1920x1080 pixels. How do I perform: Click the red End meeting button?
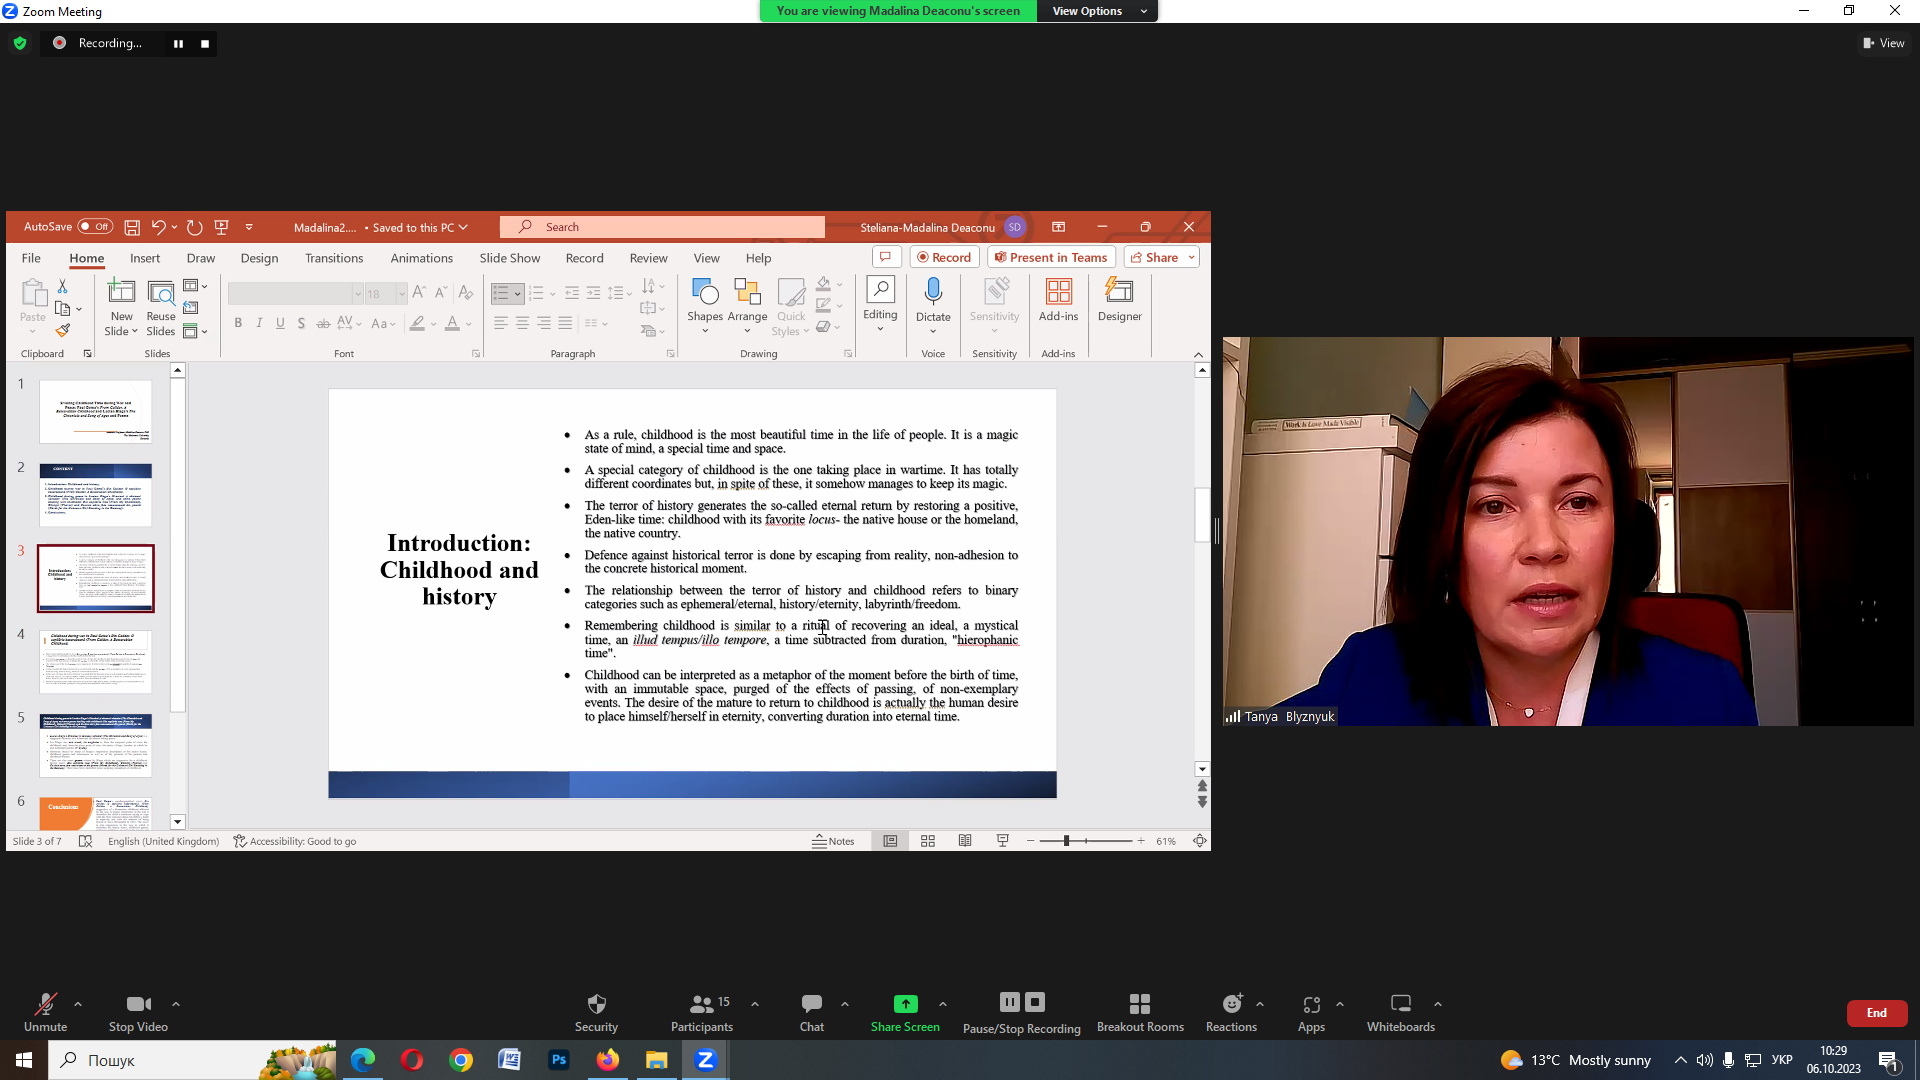tap(1876, 1013)
